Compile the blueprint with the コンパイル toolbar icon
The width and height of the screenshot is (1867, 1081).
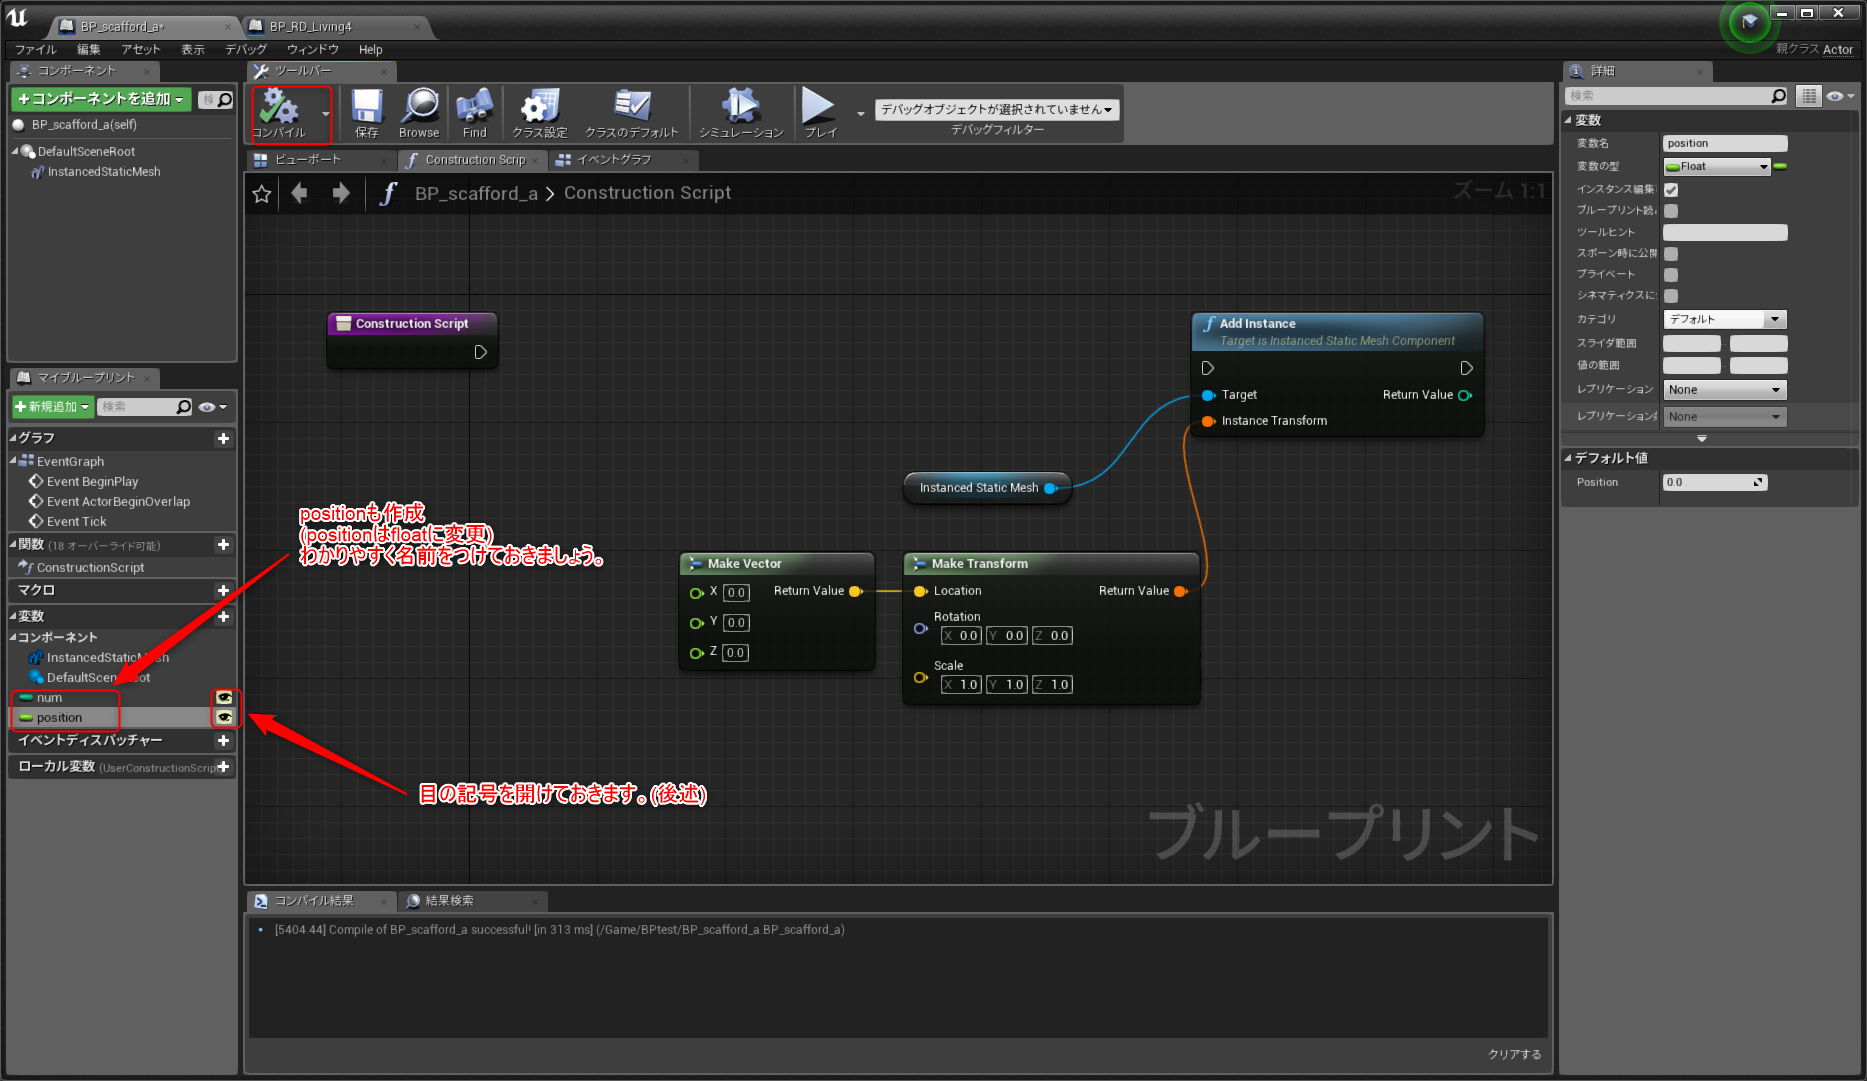point(279,113)
